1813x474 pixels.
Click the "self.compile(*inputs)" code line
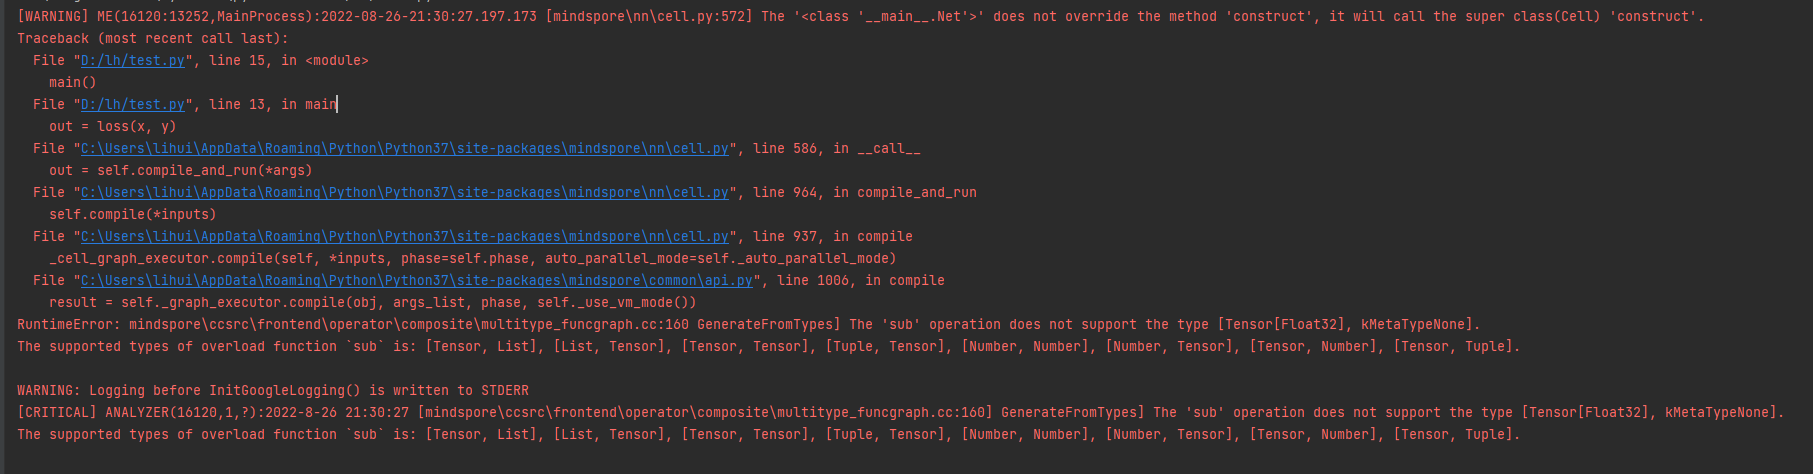pyautogui.click(x=133, y=215)
